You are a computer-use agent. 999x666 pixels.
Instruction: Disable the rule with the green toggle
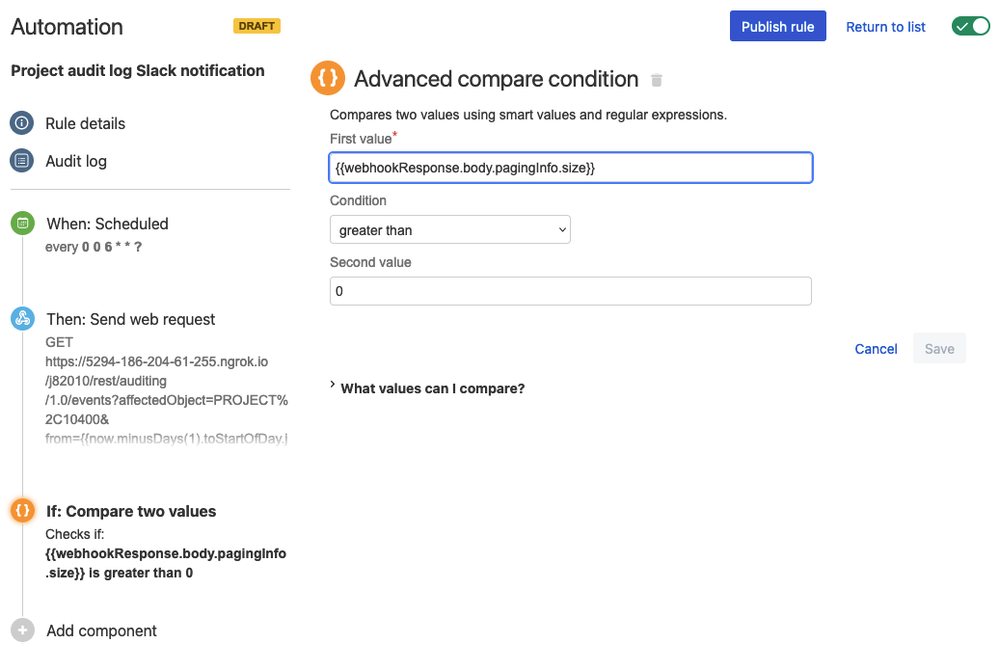970,25
